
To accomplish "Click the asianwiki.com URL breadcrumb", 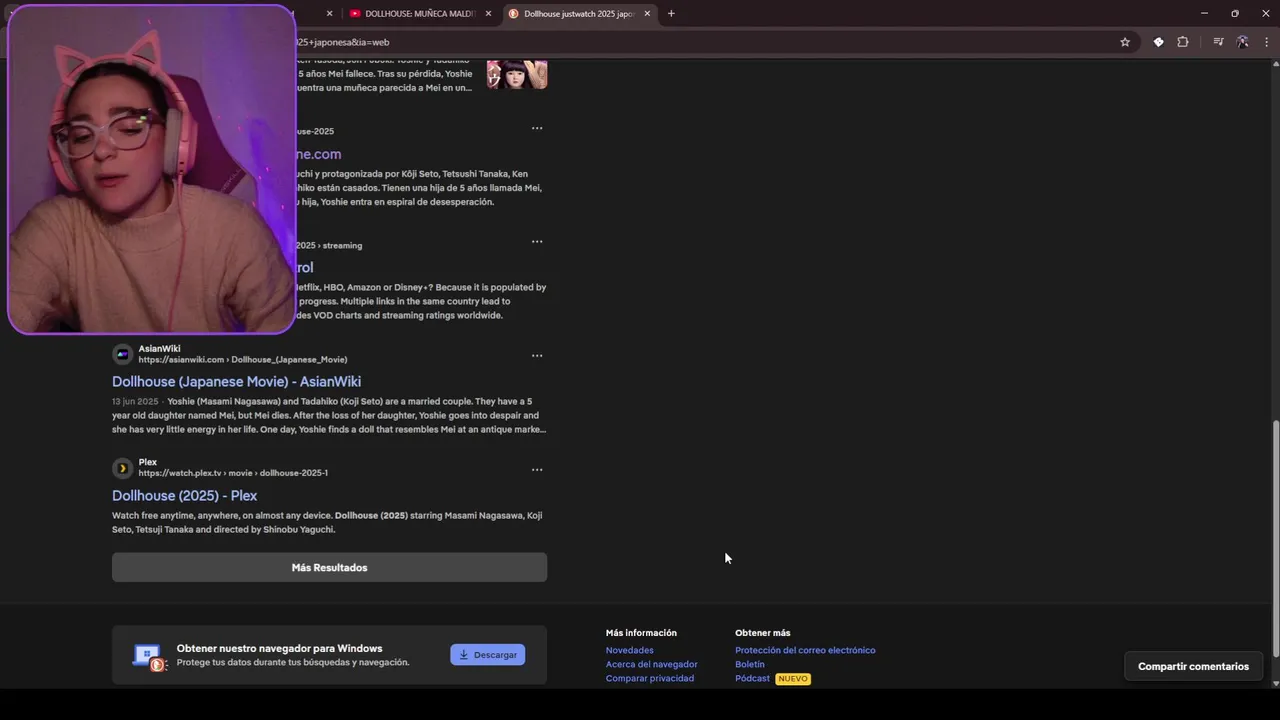I will click(x=243, y=360).
